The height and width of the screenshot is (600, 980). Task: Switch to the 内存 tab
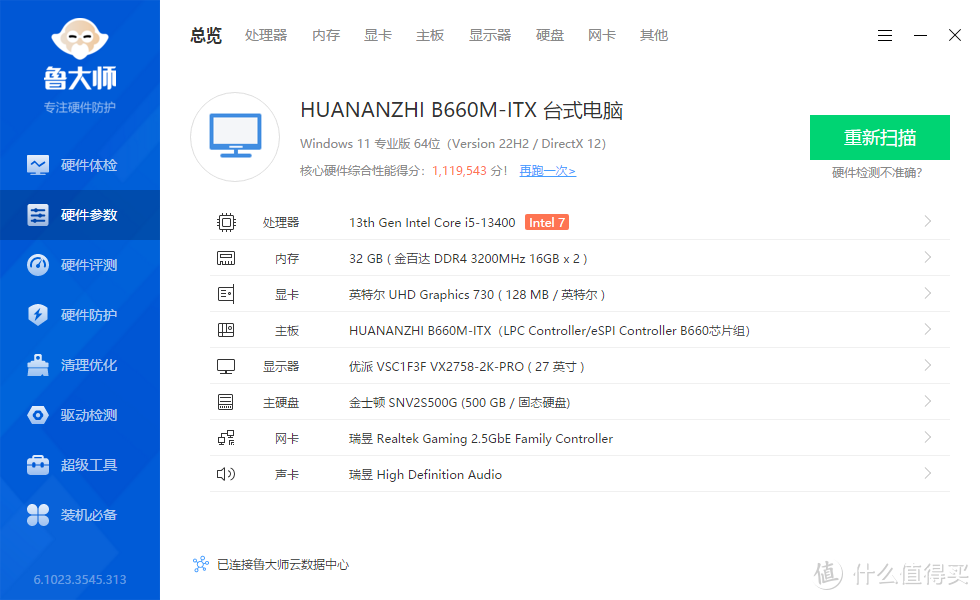point(326,36)
